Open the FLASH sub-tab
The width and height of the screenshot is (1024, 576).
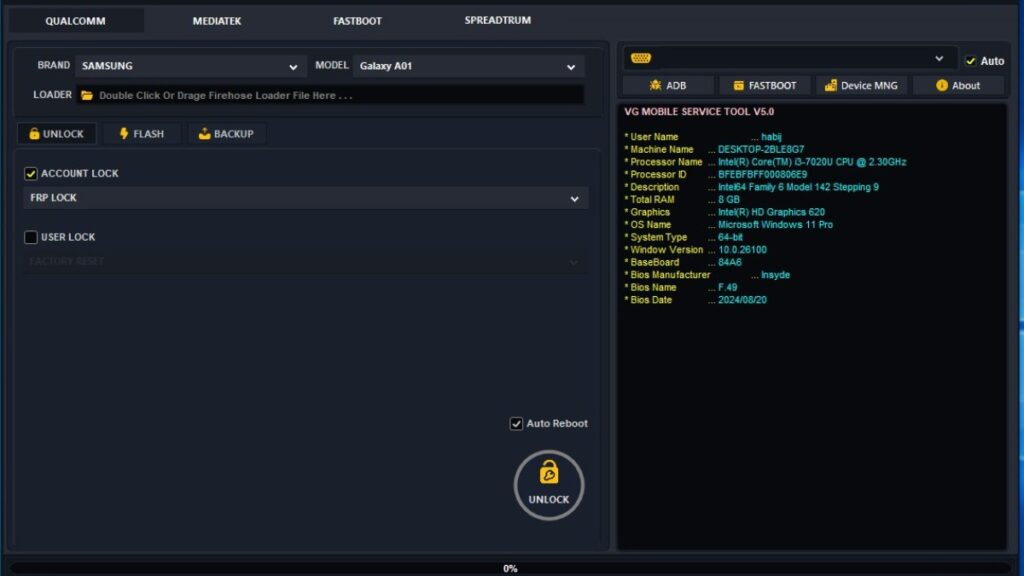141,134
